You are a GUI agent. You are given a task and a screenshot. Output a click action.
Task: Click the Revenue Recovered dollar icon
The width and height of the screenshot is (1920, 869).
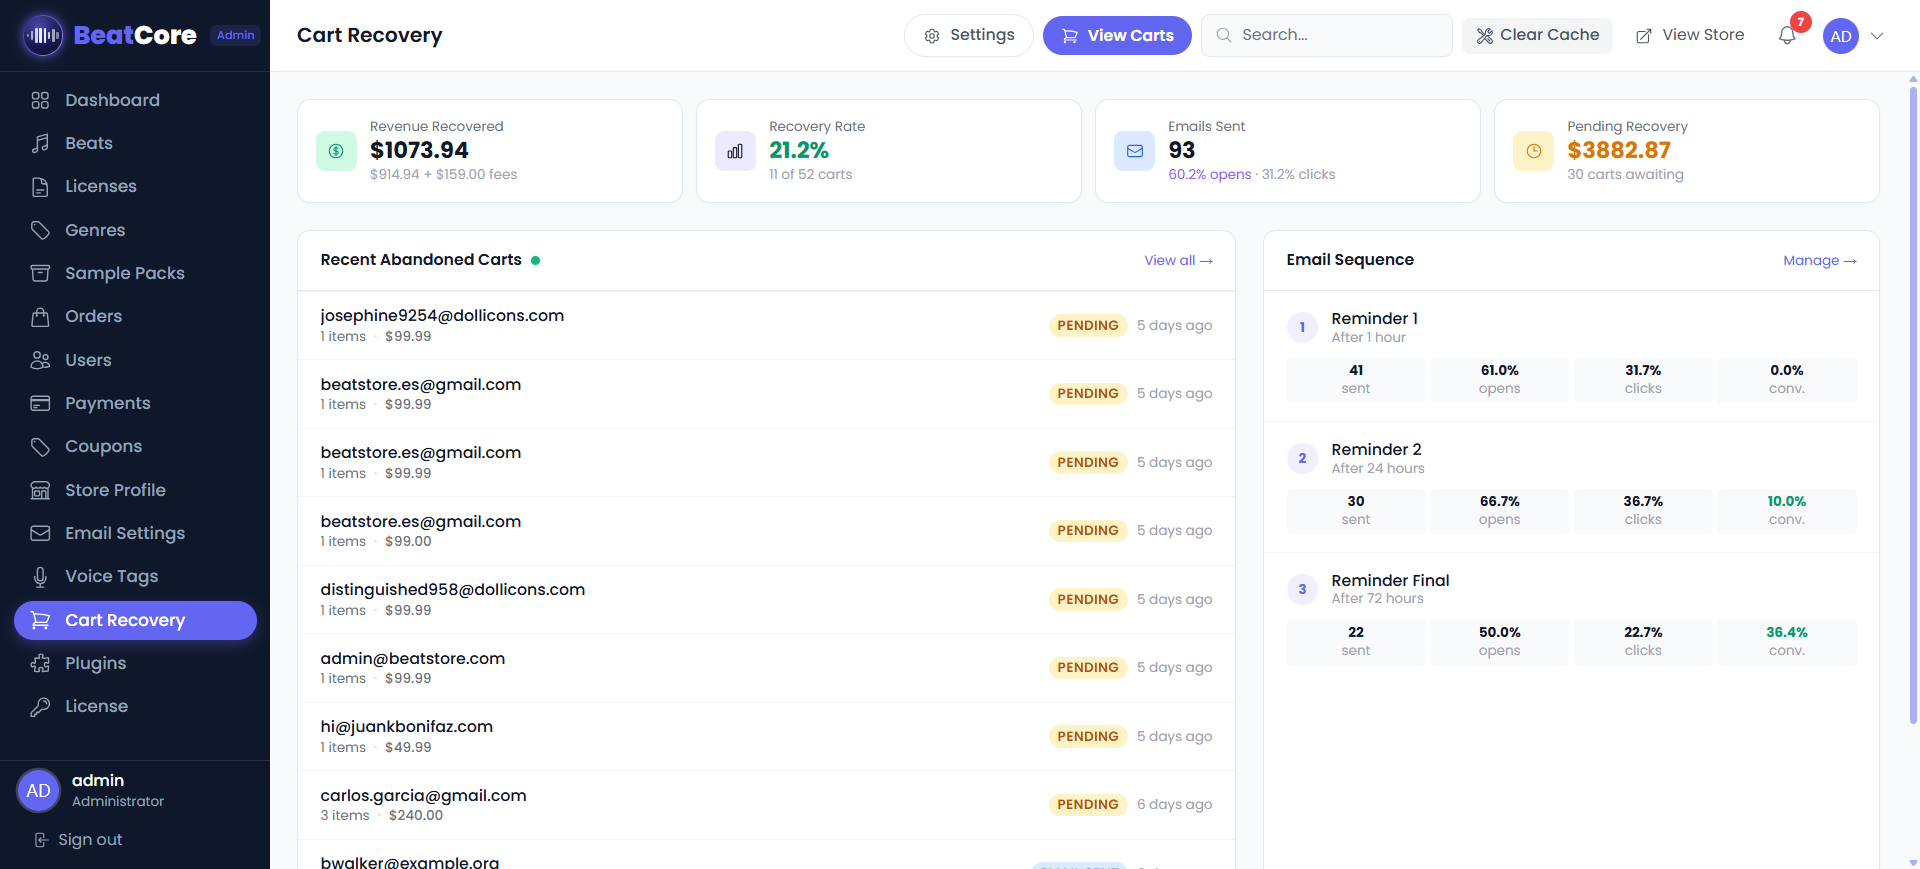[336, 151]
